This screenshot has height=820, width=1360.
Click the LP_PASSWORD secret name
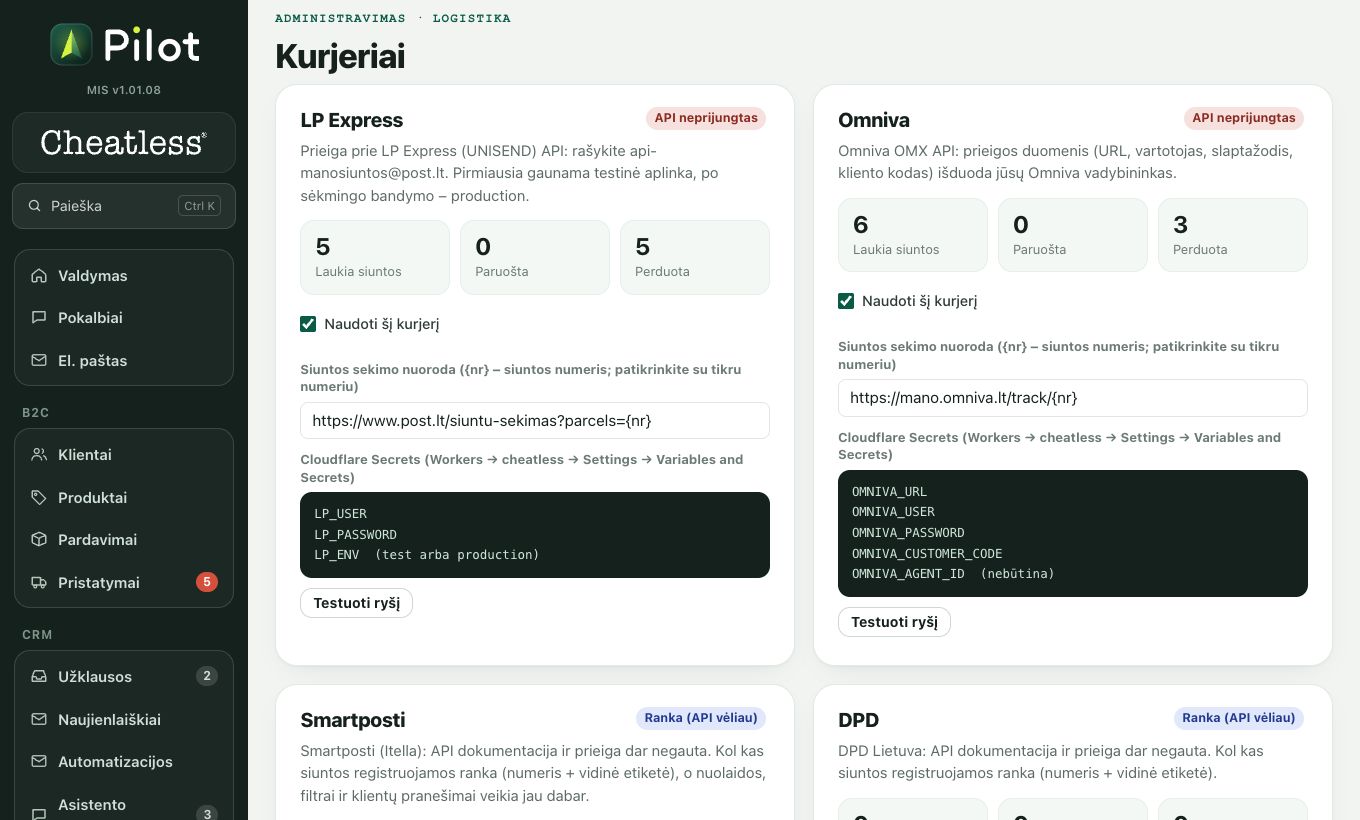point(355,535)
